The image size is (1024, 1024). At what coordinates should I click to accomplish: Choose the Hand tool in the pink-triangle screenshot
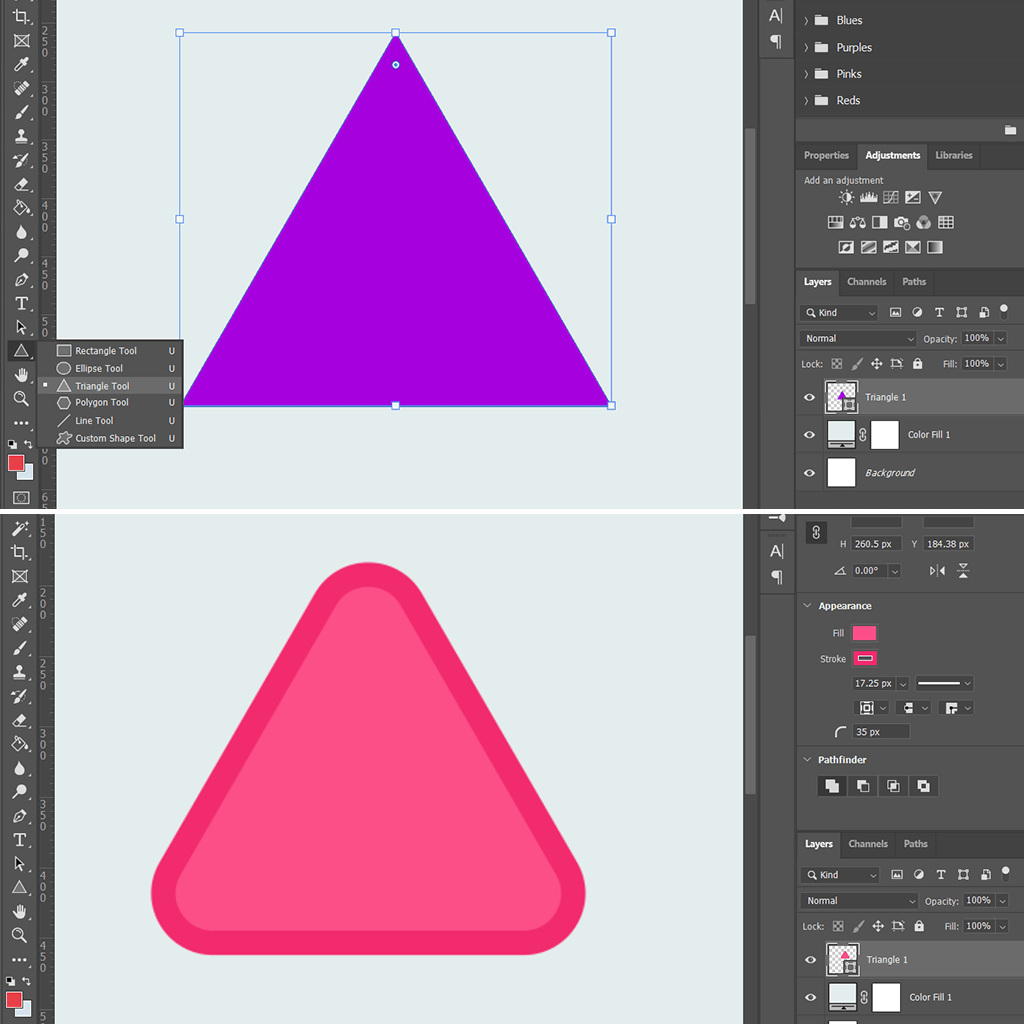(x=20, y=911)
